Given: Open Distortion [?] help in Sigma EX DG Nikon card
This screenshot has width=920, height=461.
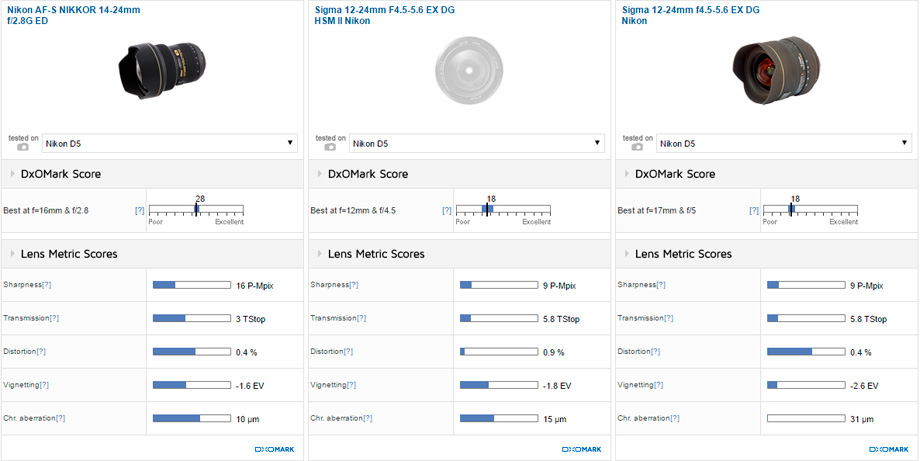Looking at the screenshot, I should coord(656,352).
